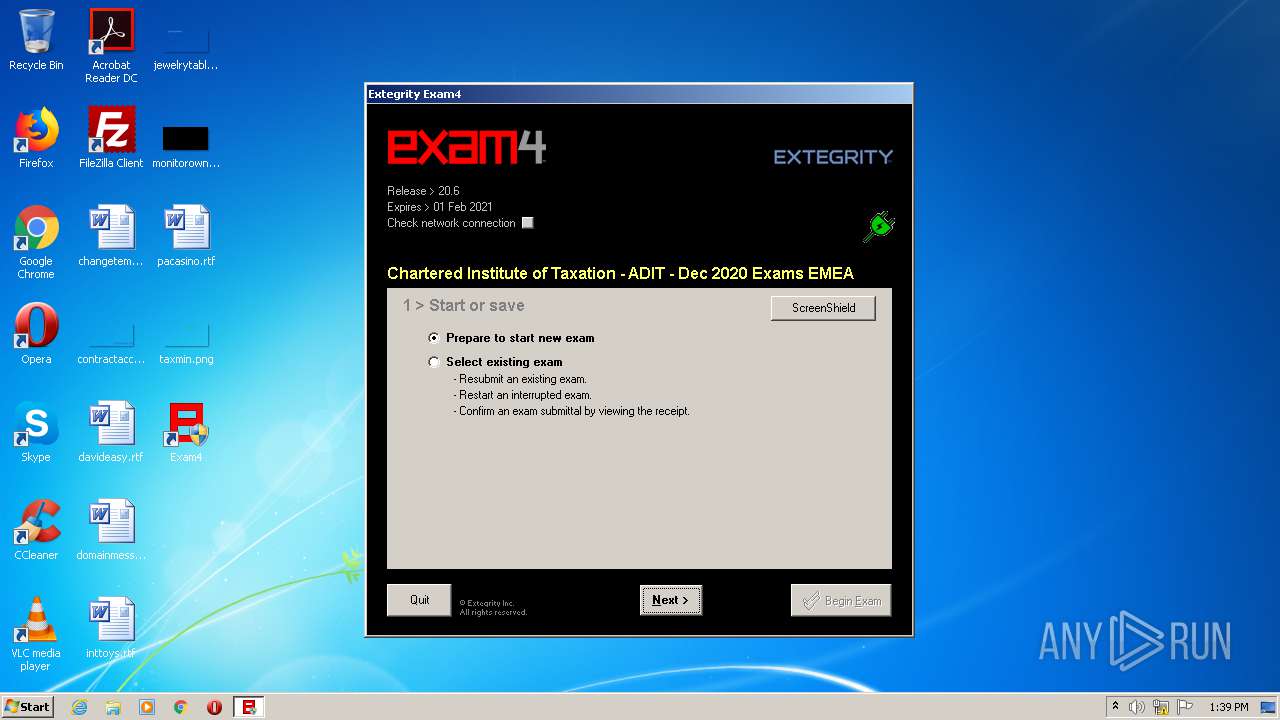
Task: Launch Internet Explorer from taskbar
Action: (79, 707)
